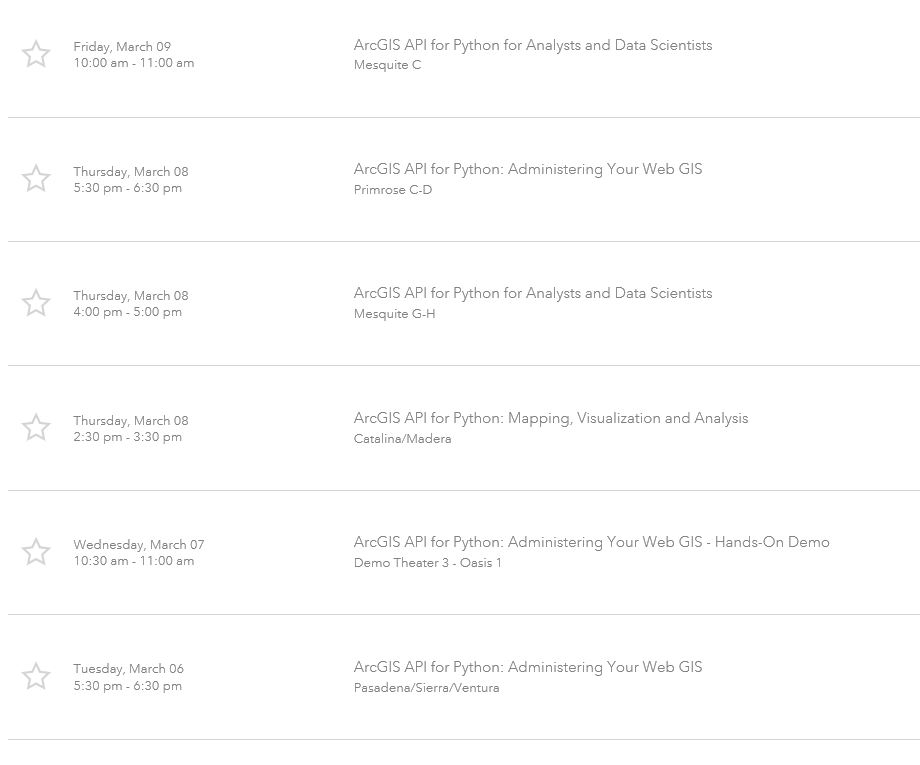Screen dimensions: 920x765
Task: Open Mapping, Visualization and Analysis session
Action: (x=551, y=418)
